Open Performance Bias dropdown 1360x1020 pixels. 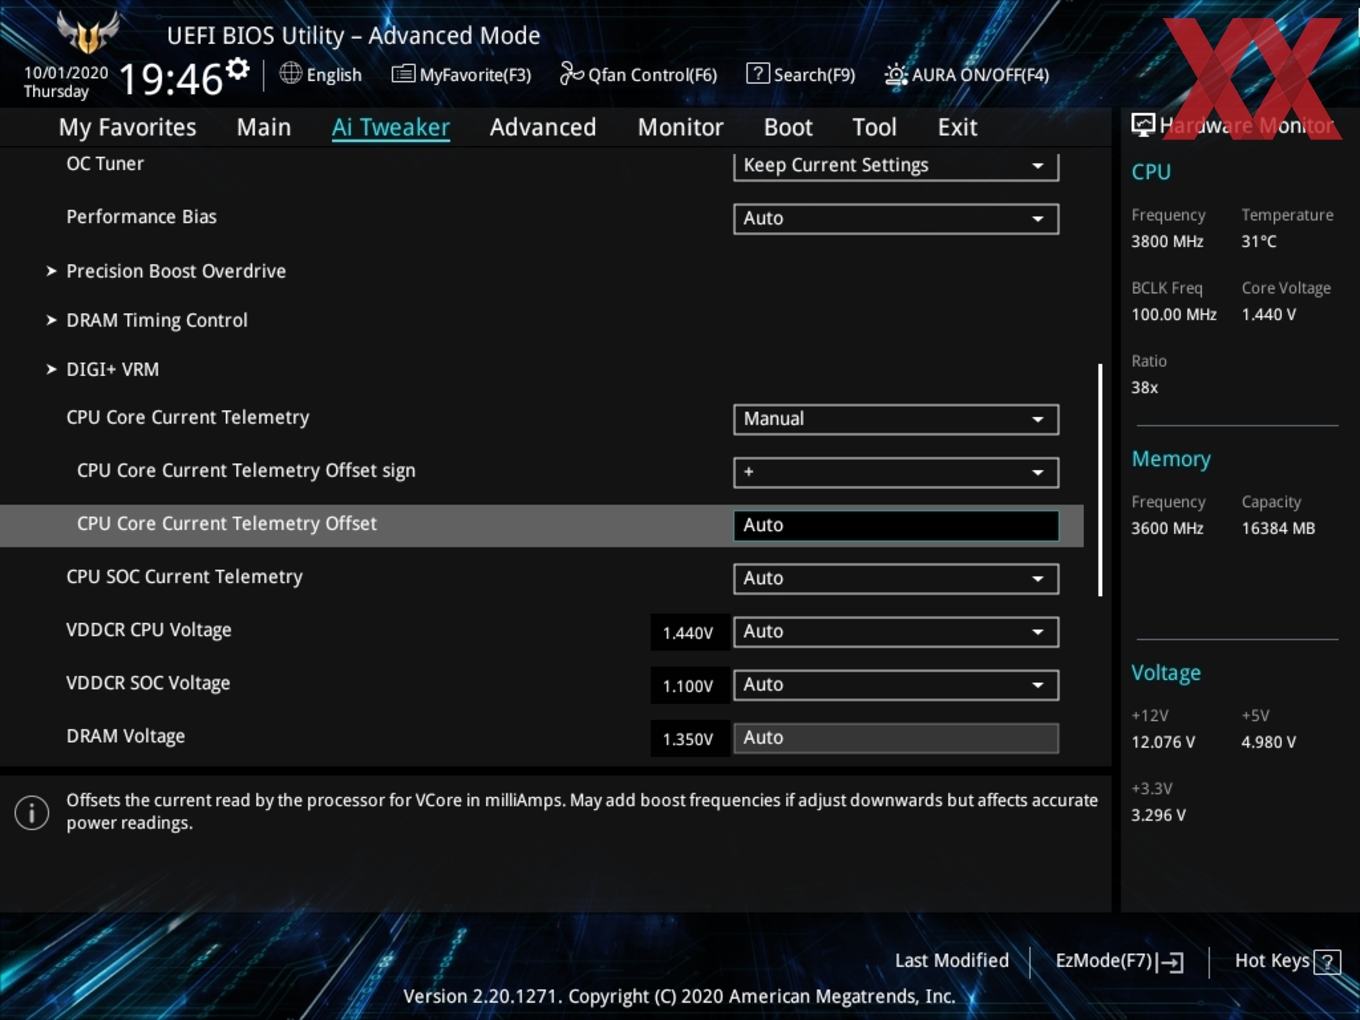[x=896, y=219]
